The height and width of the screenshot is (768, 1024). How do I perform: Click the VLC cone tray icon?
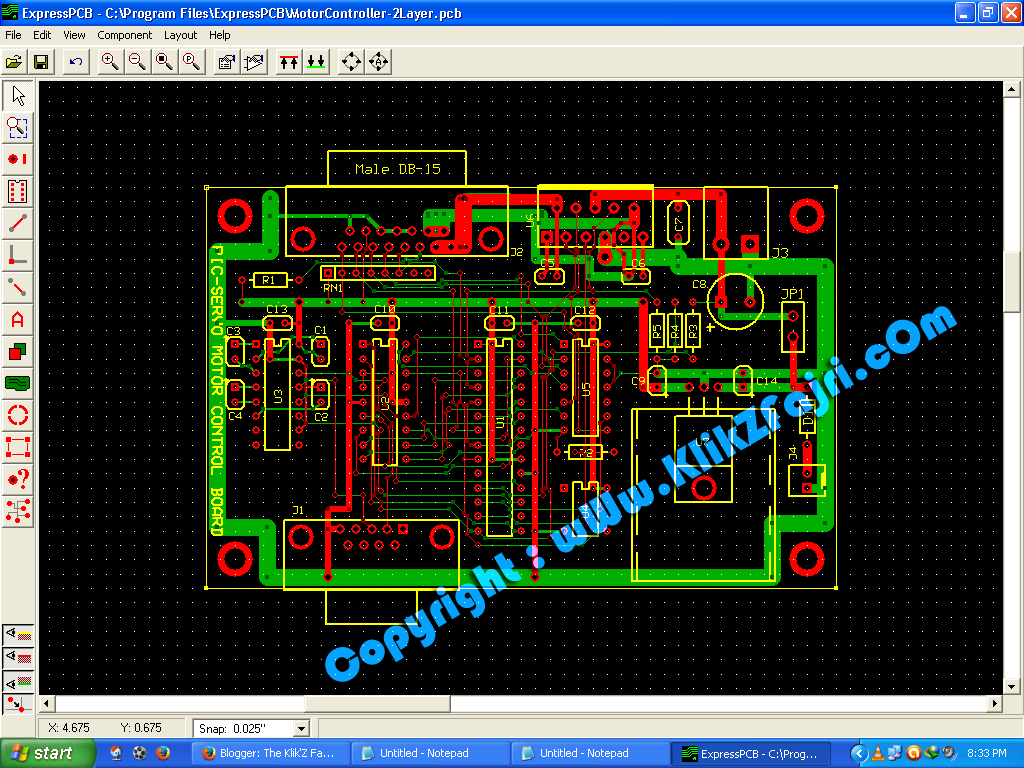coord(878,754)
